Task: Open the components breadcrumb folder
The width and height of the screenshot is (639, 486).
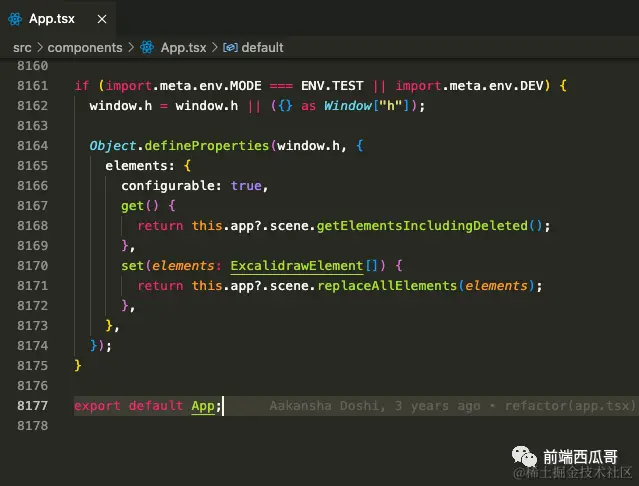Action: pos(85,48)
